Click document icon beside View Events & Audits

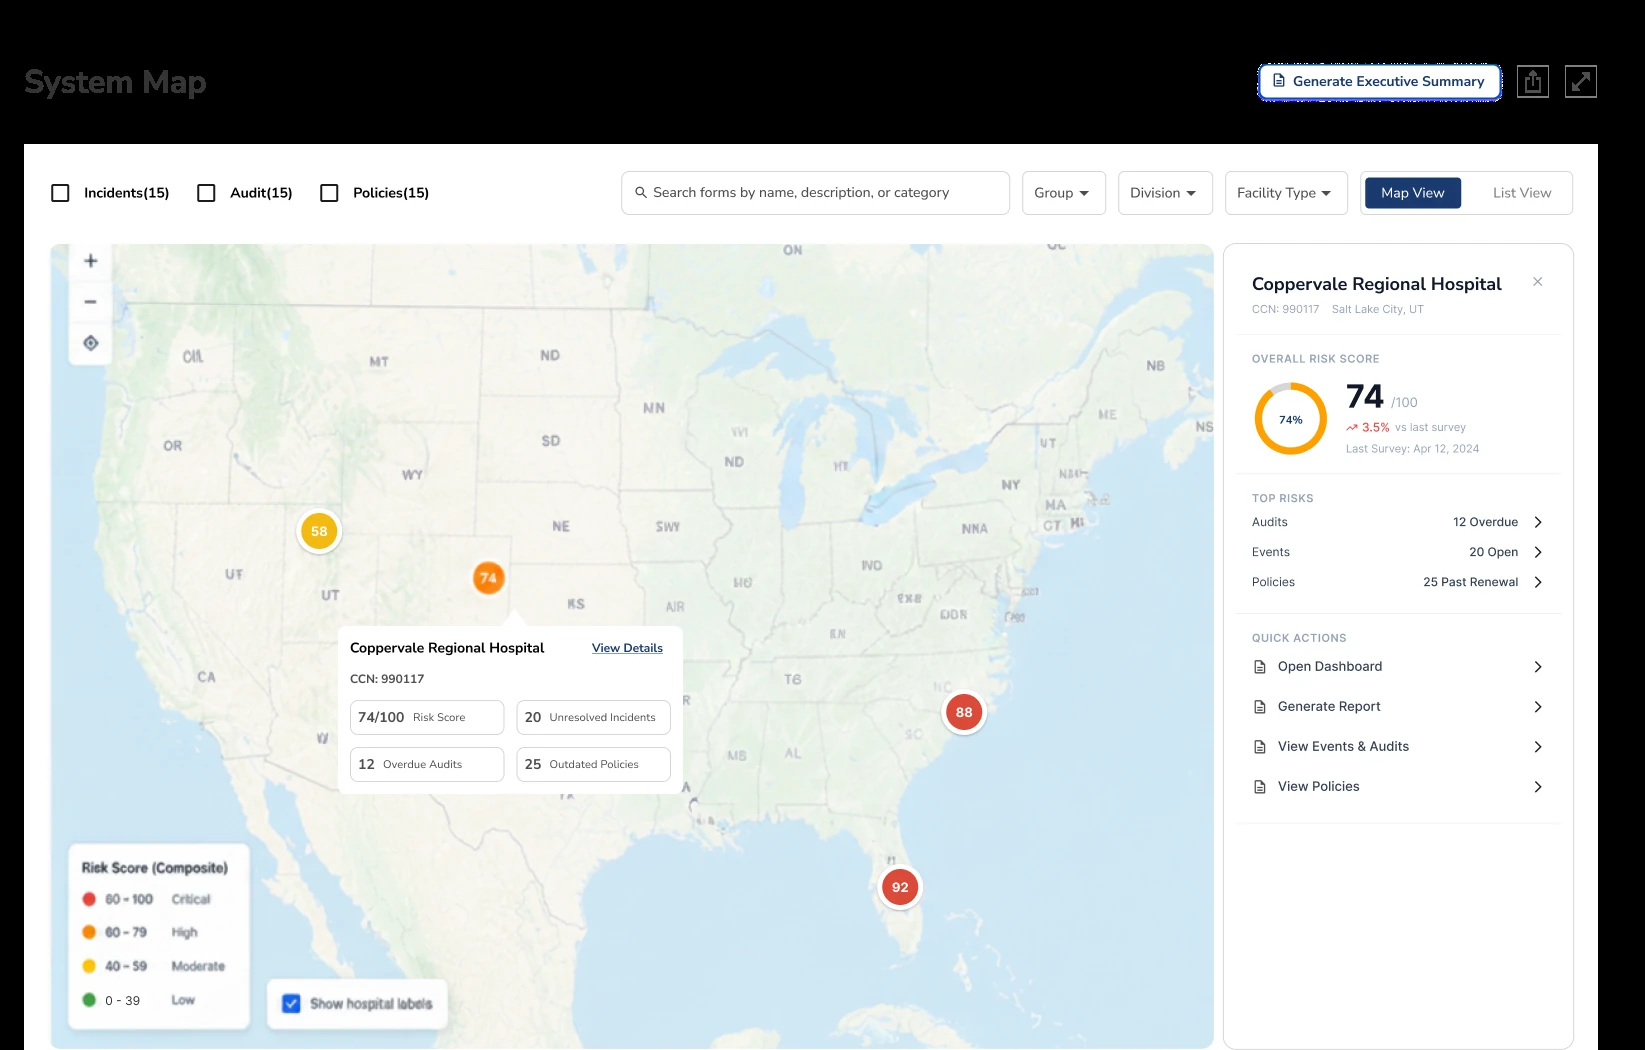click(1260, 747)
